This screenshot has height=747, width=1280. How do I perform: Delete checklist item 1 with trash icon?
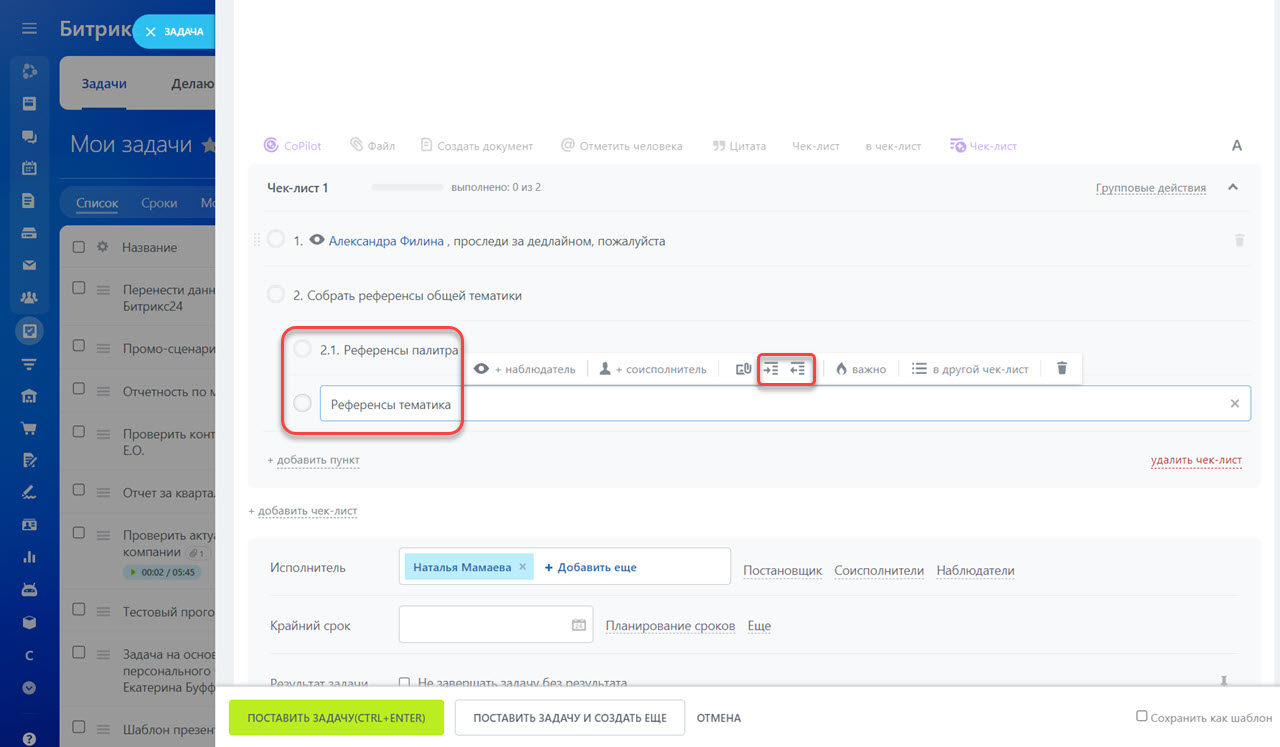[1240, 241]
